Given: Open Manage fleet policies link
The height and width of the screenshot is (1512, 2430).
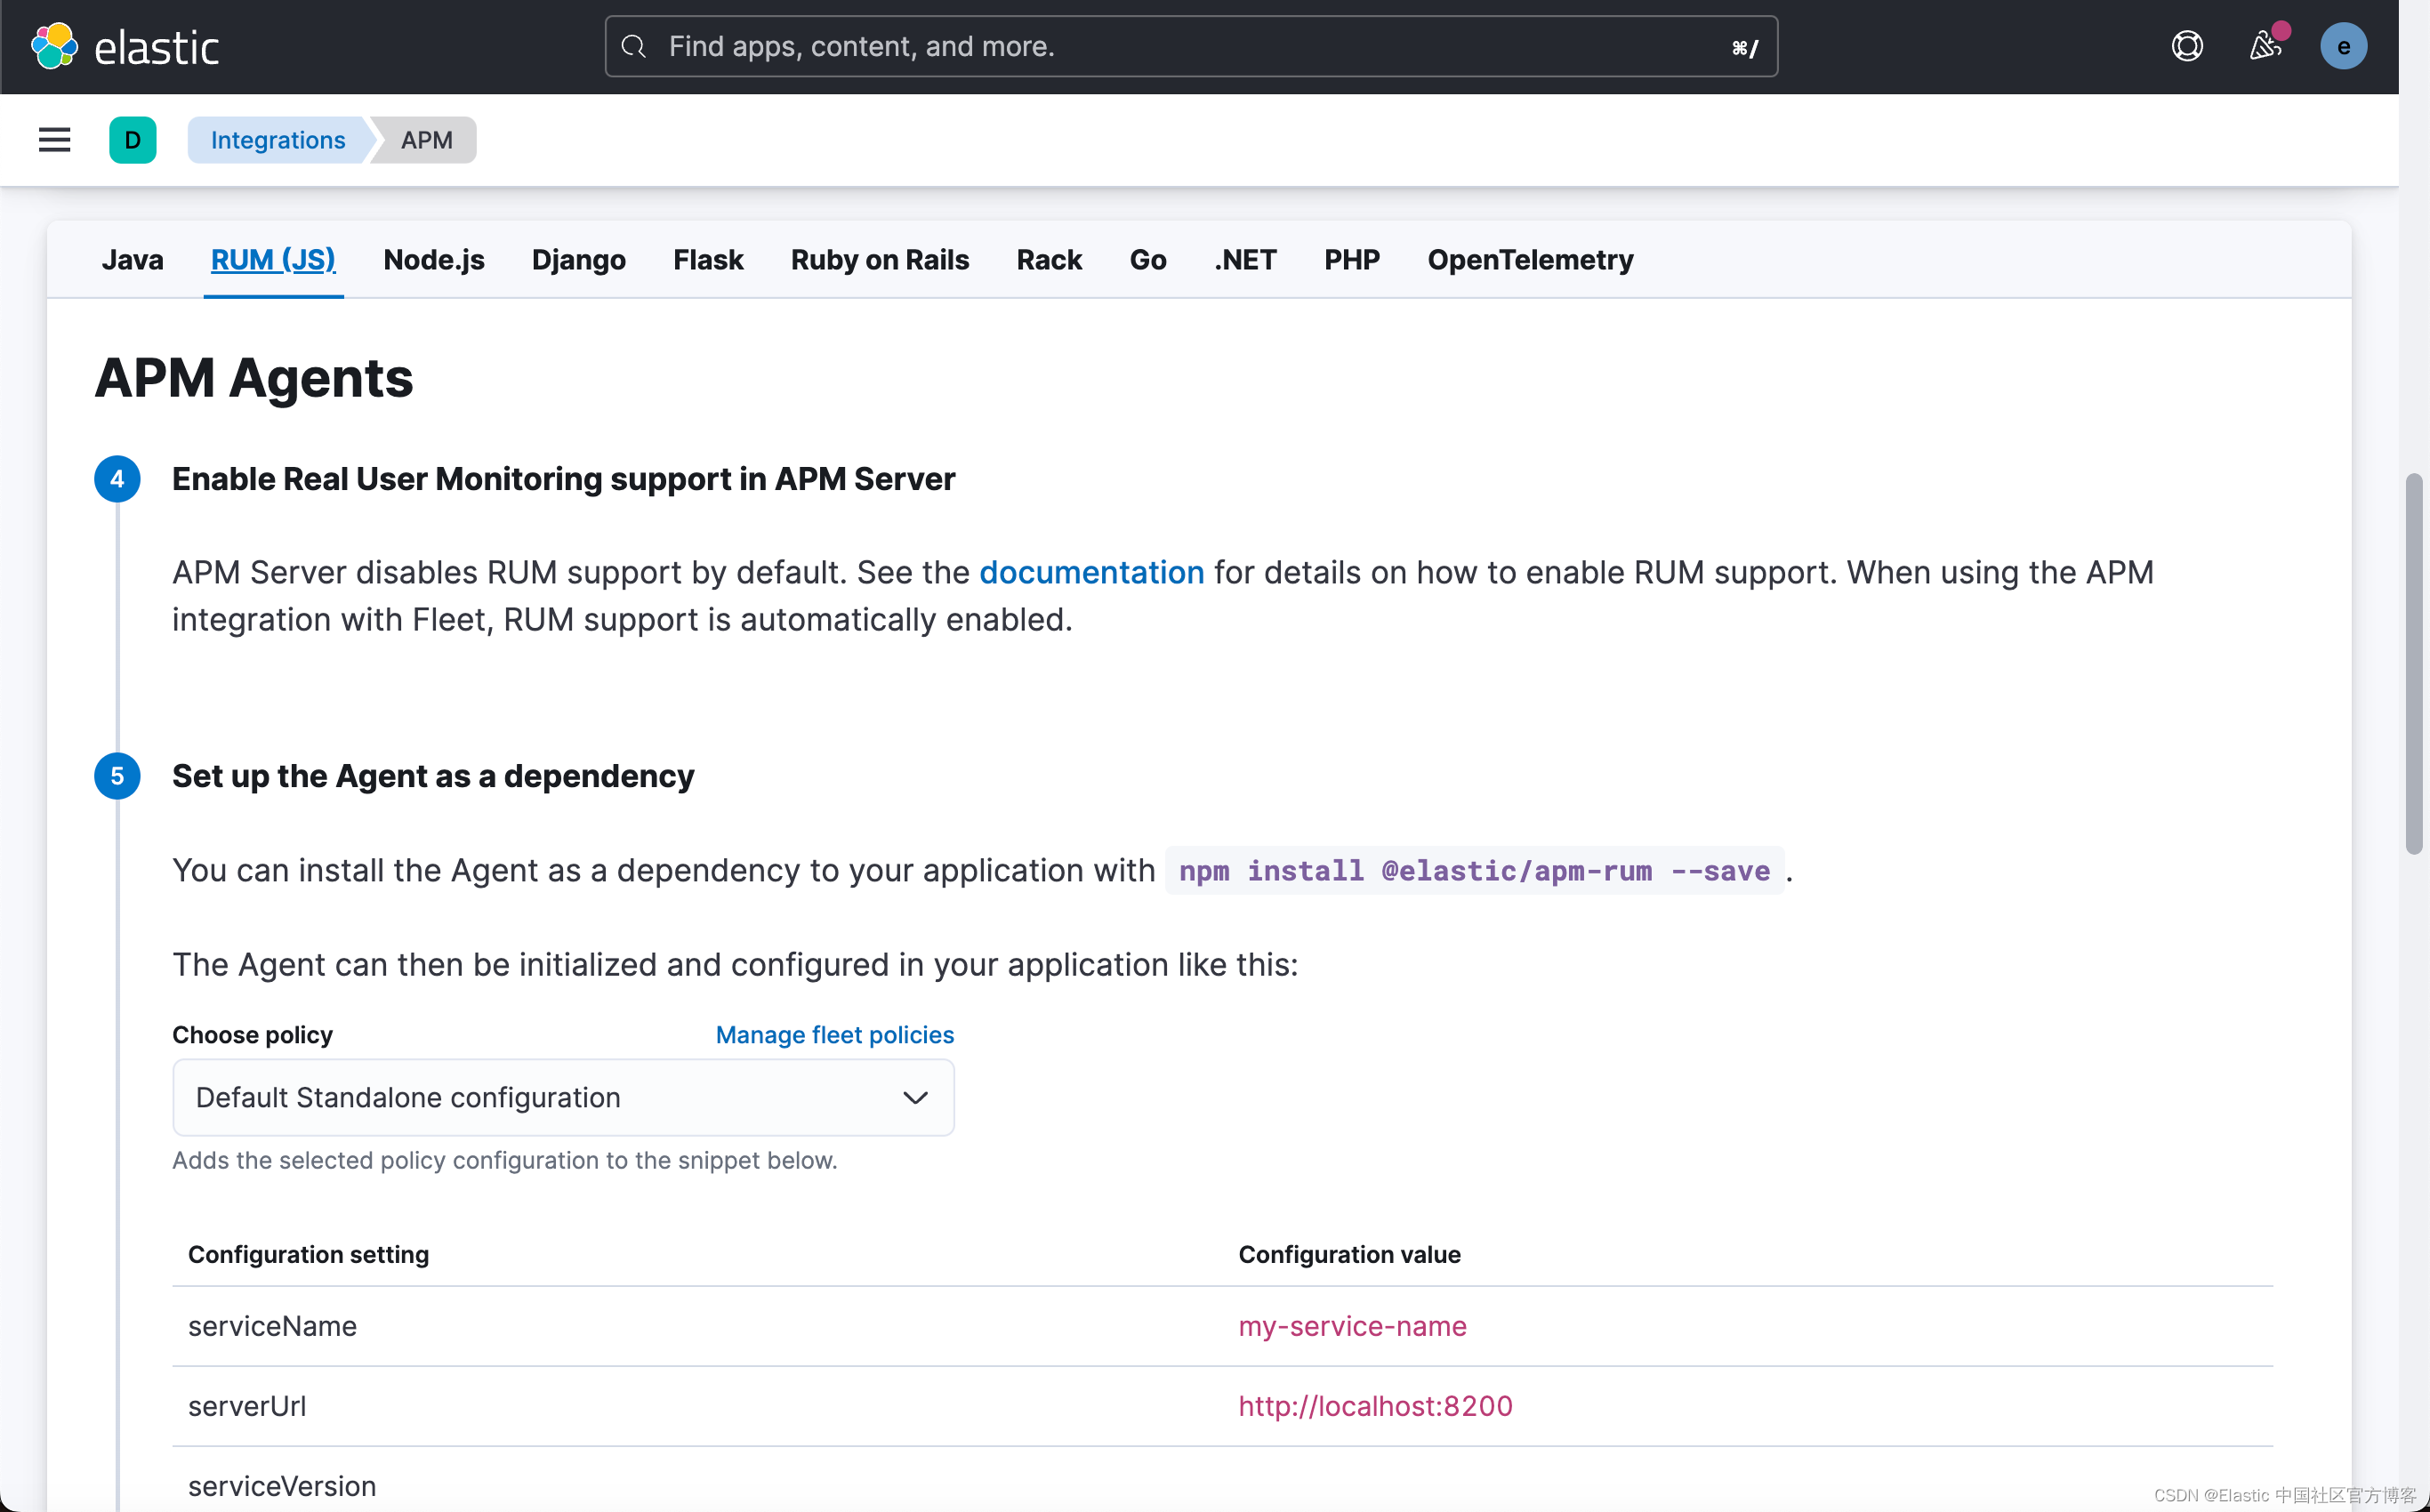Looking at the screenshot, I should [835, 1035].
